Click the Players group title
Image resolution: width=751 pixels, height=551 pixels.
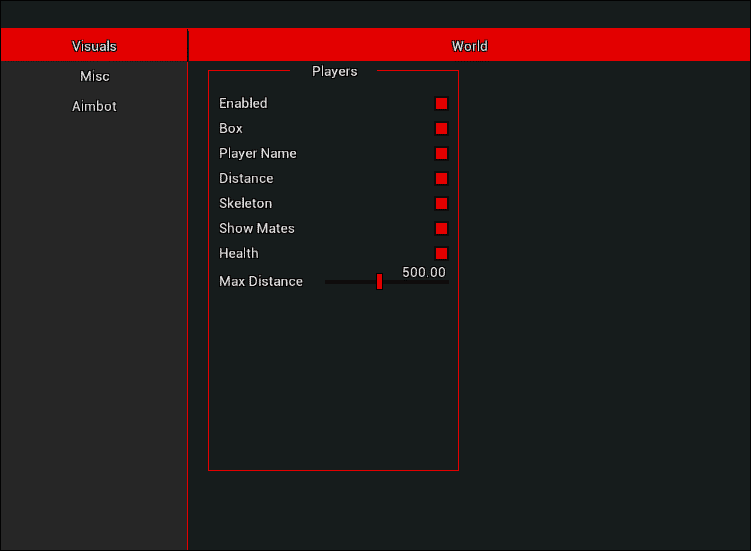pyautogui.click(x=334, y=71)
